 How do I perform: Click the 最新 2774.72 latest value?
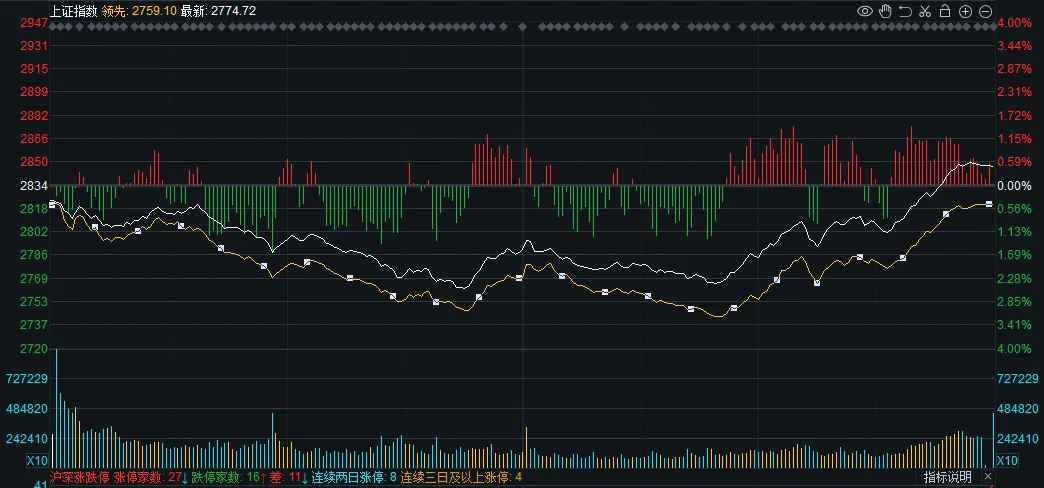point(218,11)
